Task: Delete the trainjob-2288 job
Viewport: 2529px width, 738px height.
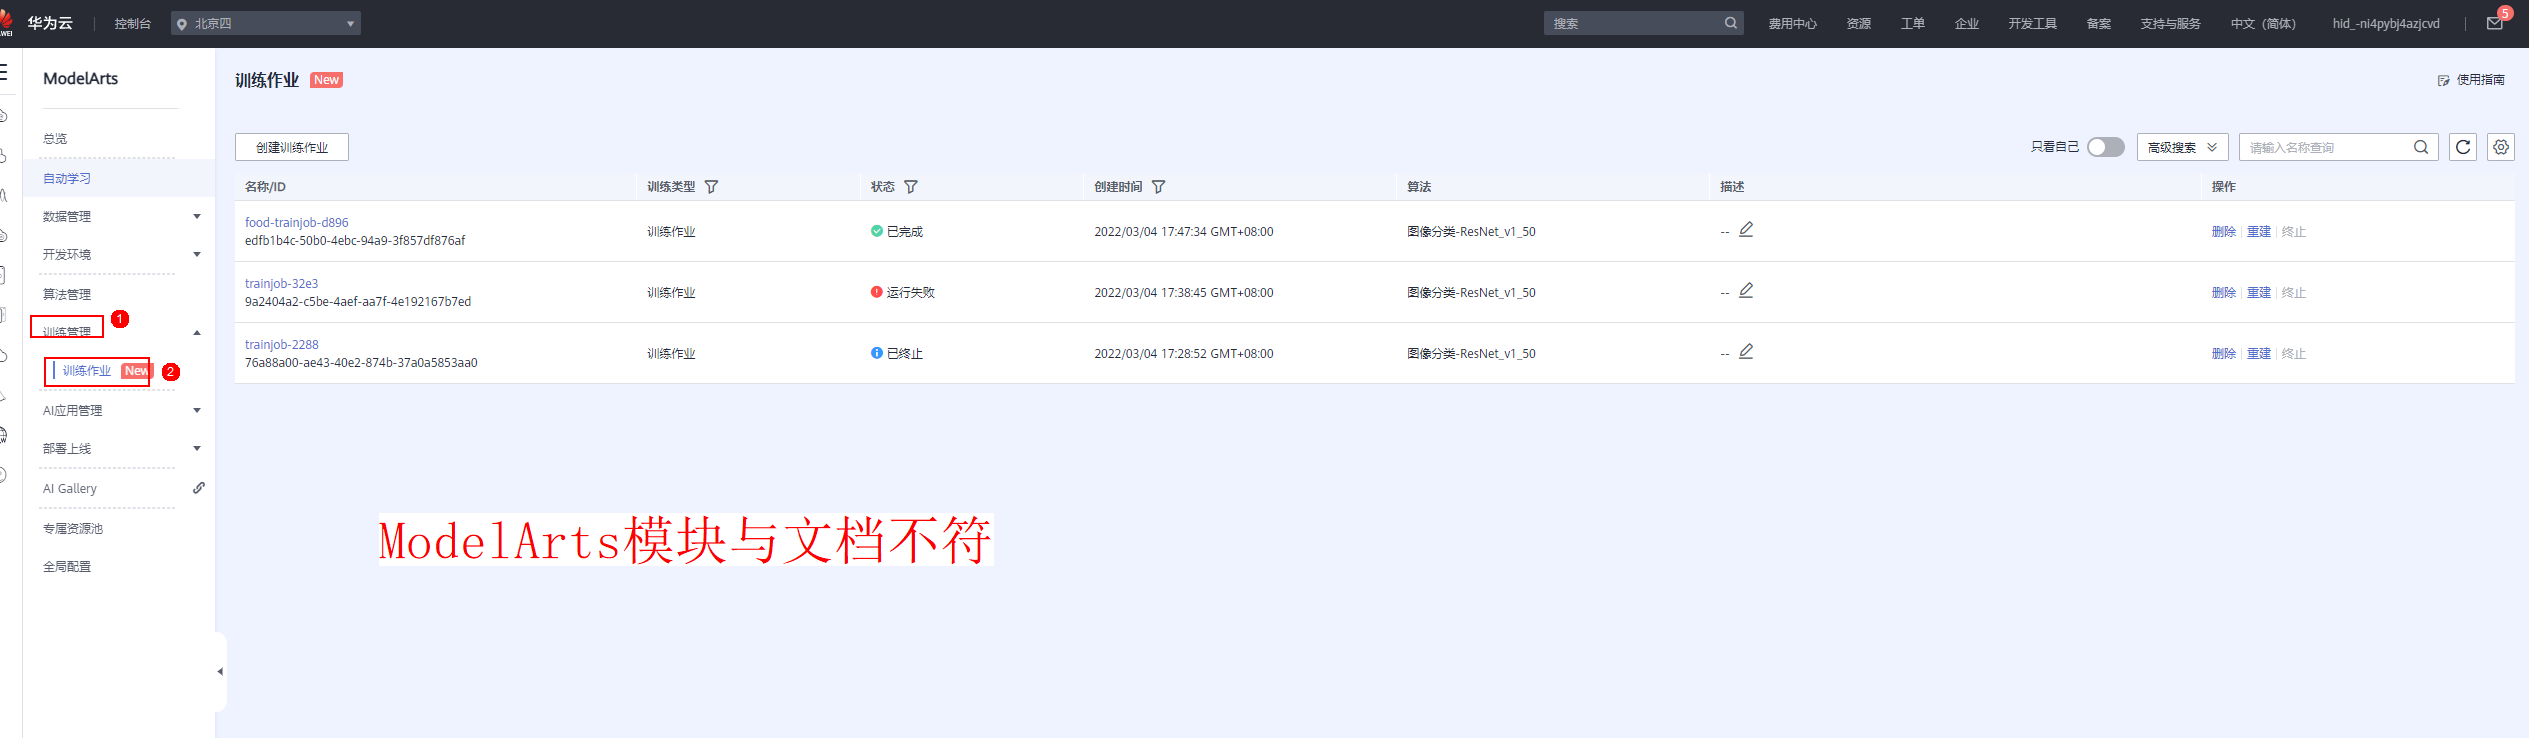Action: click(2224, 354)
